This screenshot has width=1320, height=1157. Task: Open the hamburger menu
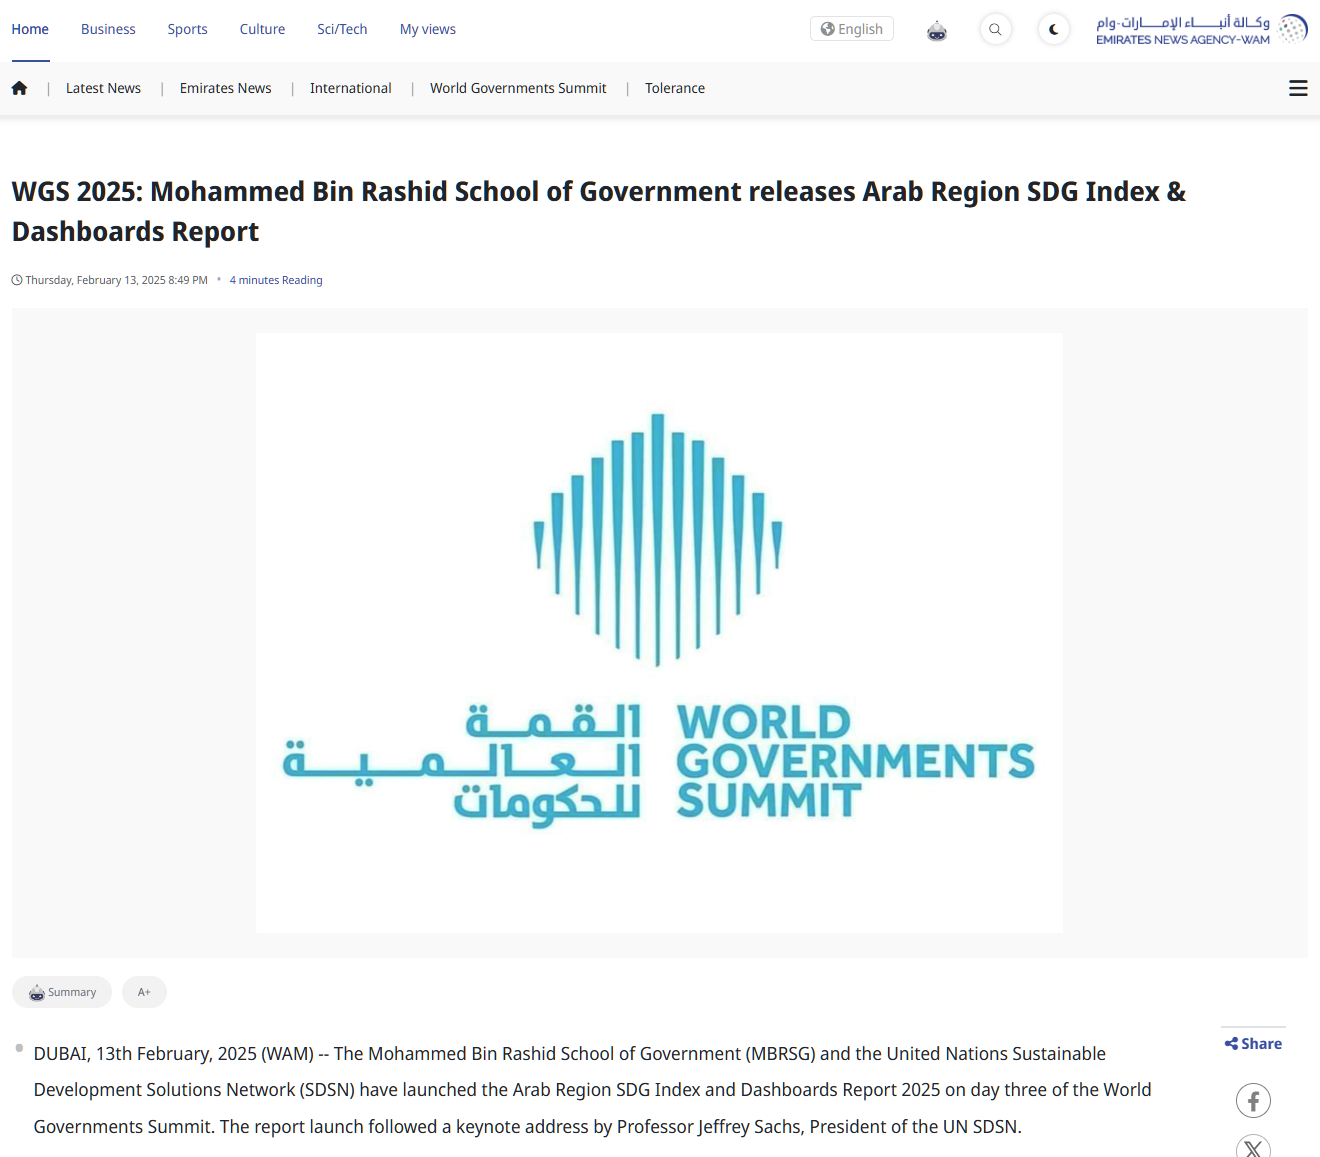(1298, 88)
